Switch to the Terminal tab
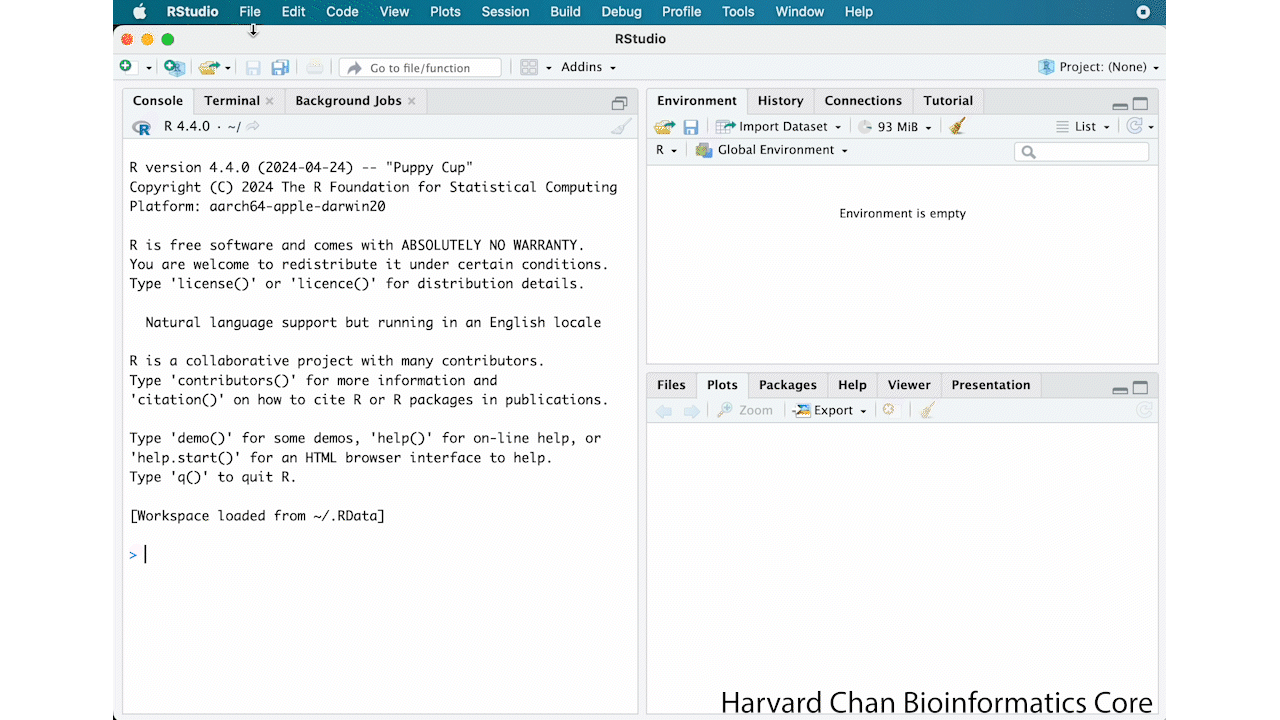This screenshot has width=1280, height=720. pyautogui.click(x=232, y=100)
